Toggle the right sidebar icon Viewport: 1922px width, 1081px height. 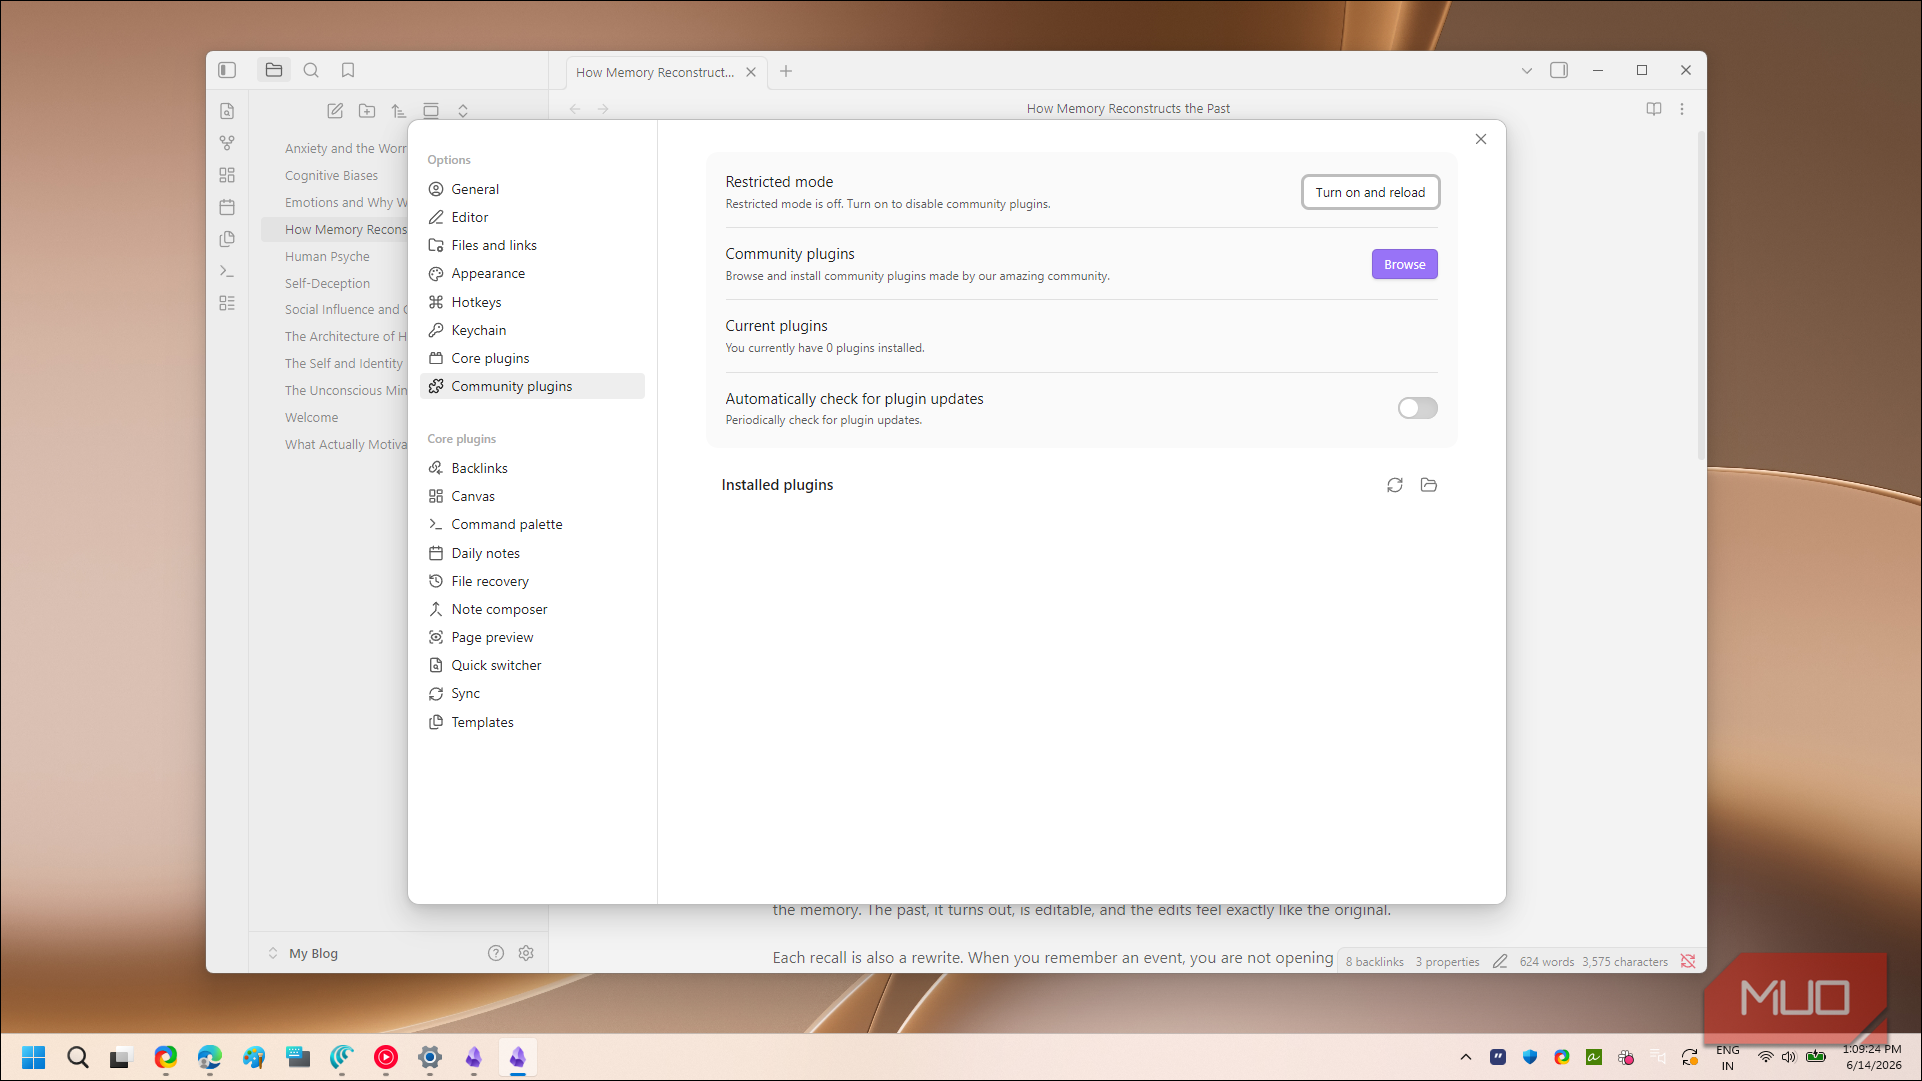coord(1559,70)
